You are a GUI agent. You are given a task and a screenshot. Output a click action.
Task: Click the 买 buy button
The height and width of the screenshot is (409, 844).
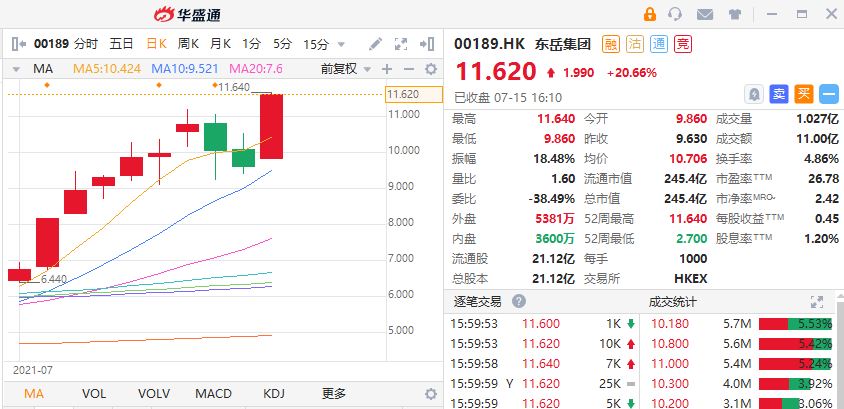pos(804,94)
